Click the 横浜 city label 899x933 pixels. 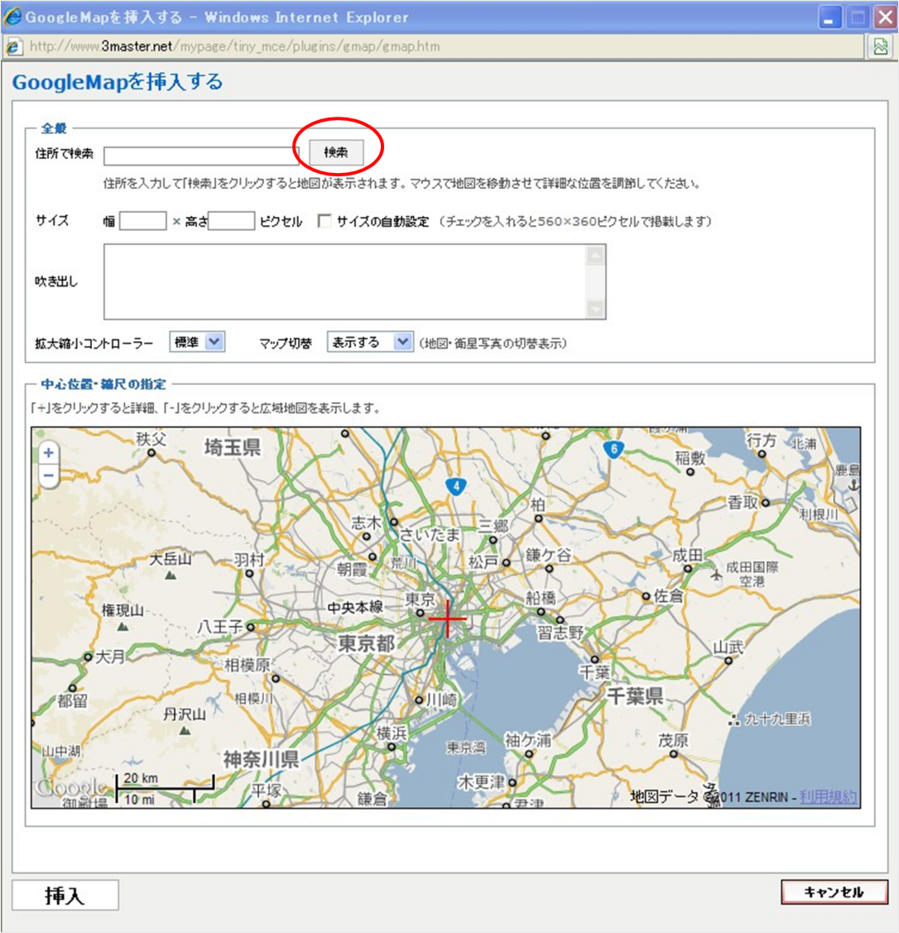(x=391, y=733)
